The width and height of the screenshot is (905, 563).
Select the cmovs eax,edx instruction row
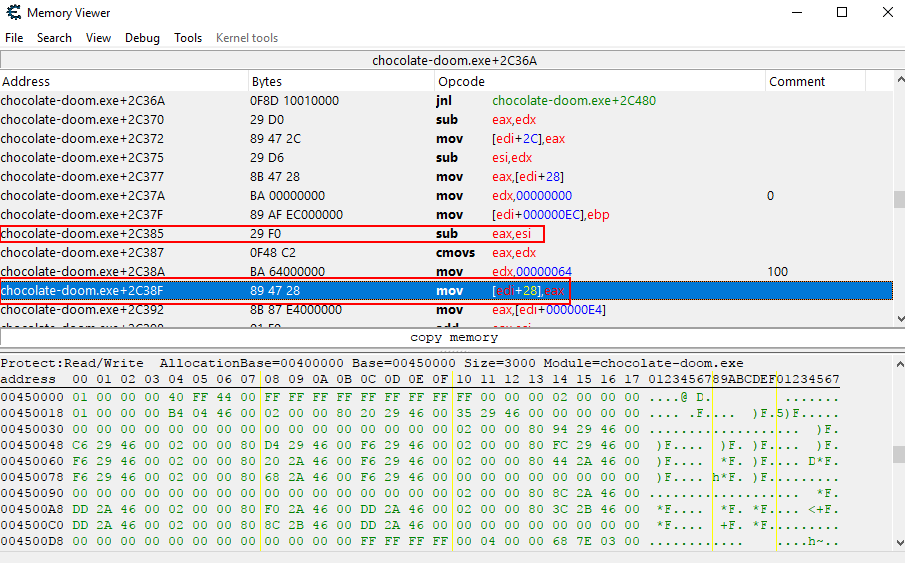click(300, 253)
